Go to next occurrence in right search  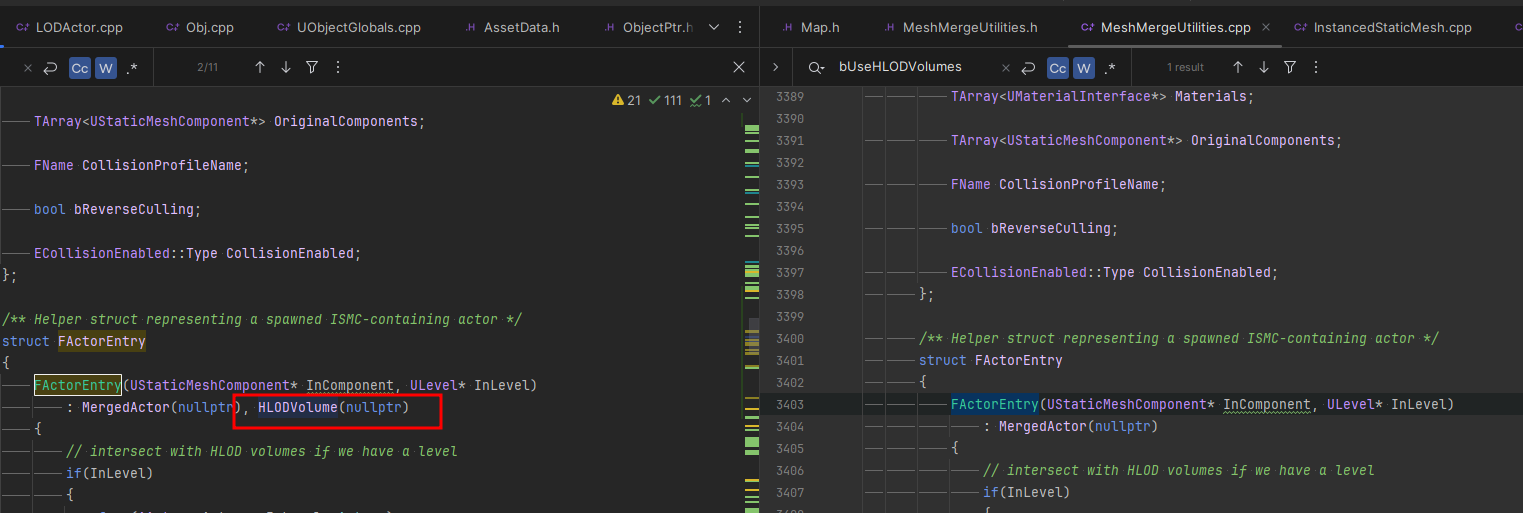pos(1264,67)
